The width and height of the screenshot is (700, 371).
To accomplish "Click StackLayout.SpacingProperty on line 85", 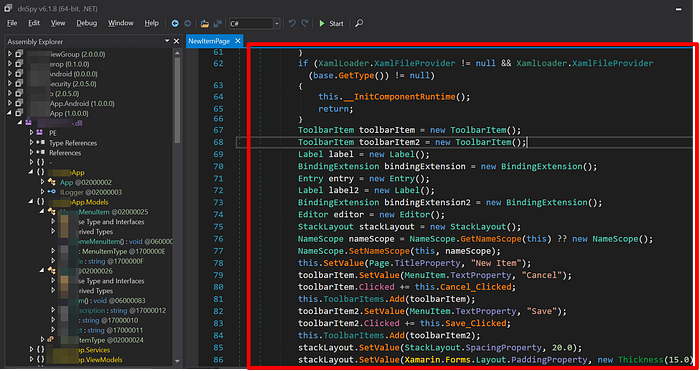I will click(x=473, y=347).
